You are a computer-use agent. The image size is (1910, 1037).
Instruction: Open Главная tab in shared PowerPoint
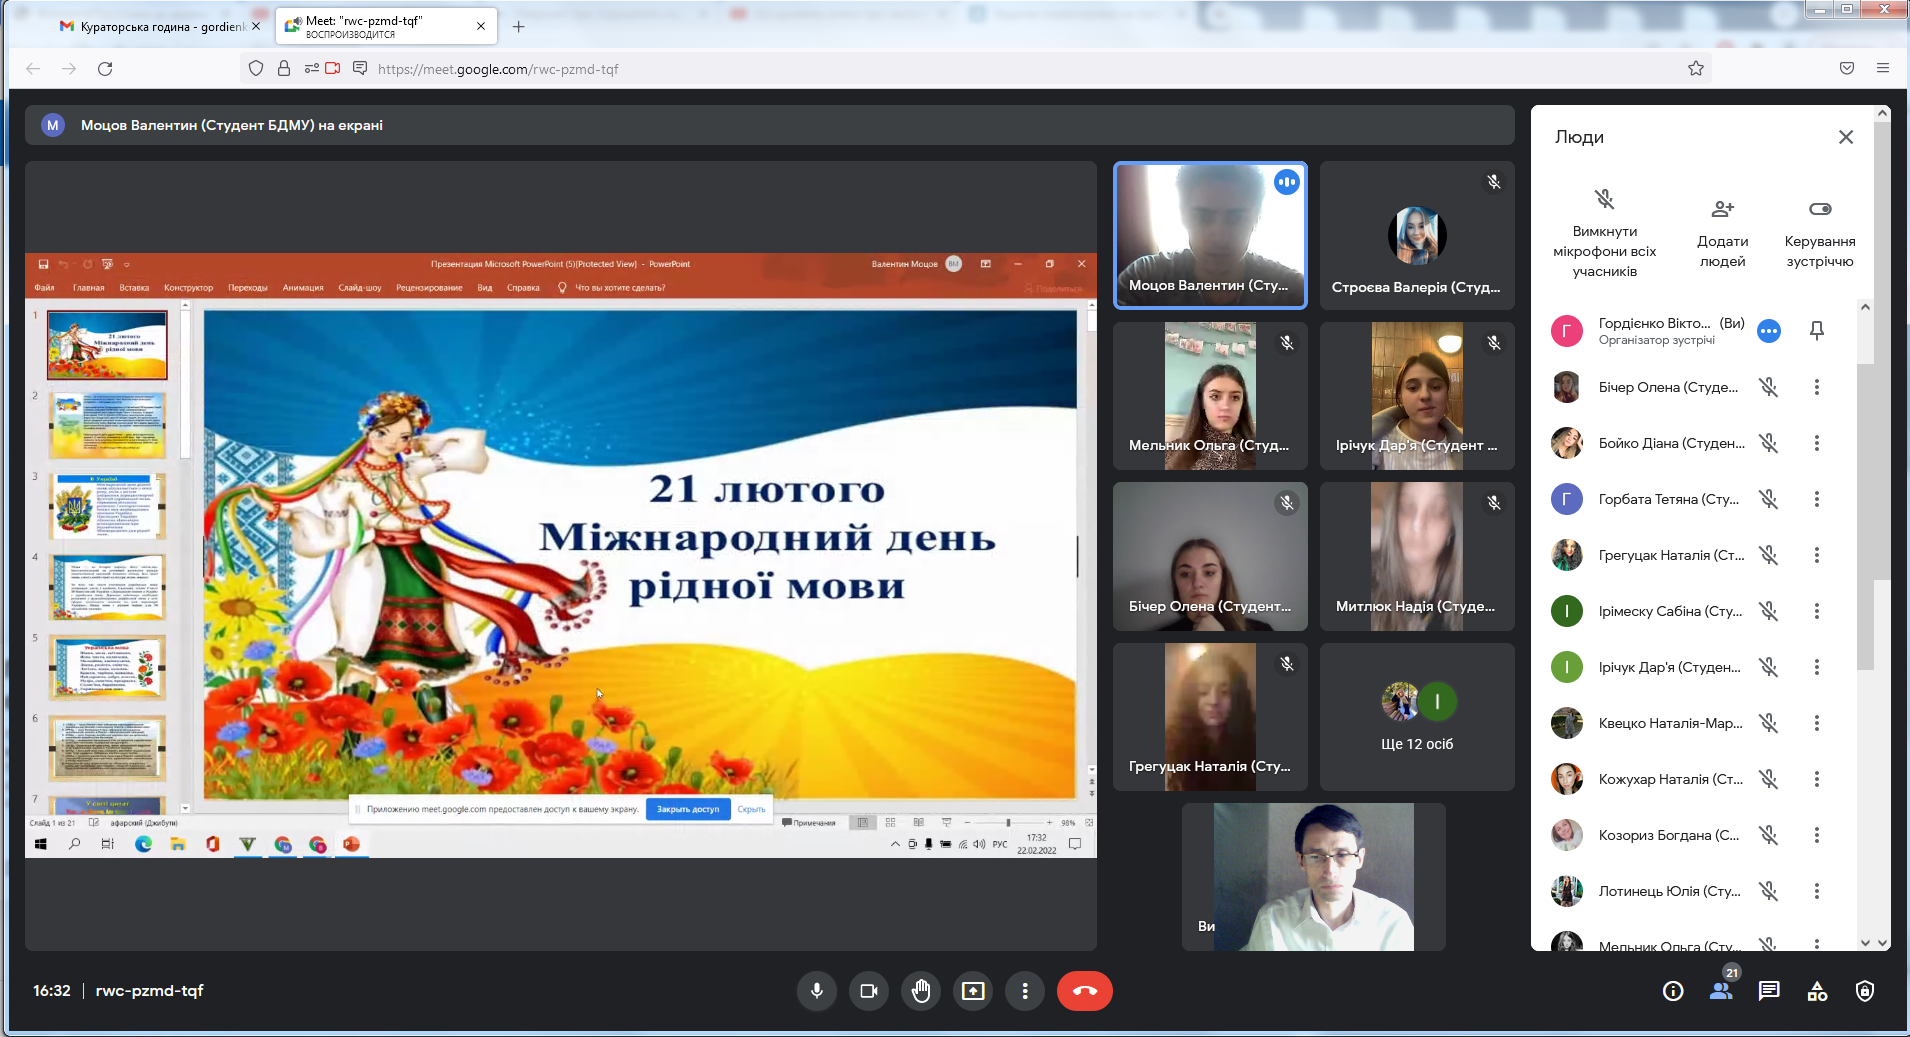(88, 288)
